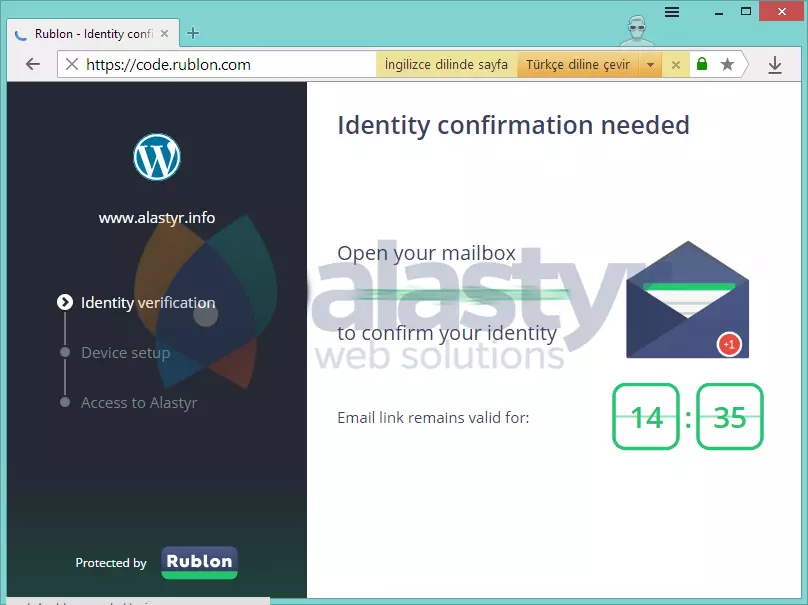Click the green padlock security icon
The width and height of the screenshot is (808, 605).
tap(702, 64)
